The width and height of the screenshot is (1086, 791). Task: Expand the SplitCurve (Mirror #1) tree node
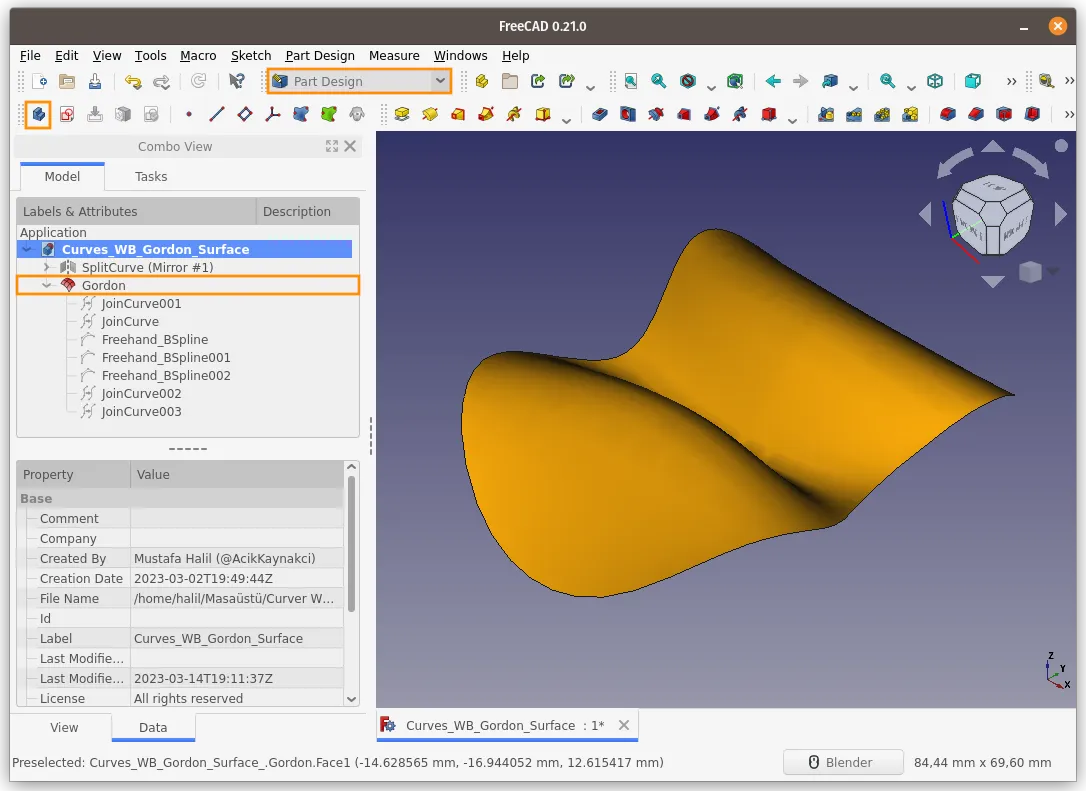[46, 267]
